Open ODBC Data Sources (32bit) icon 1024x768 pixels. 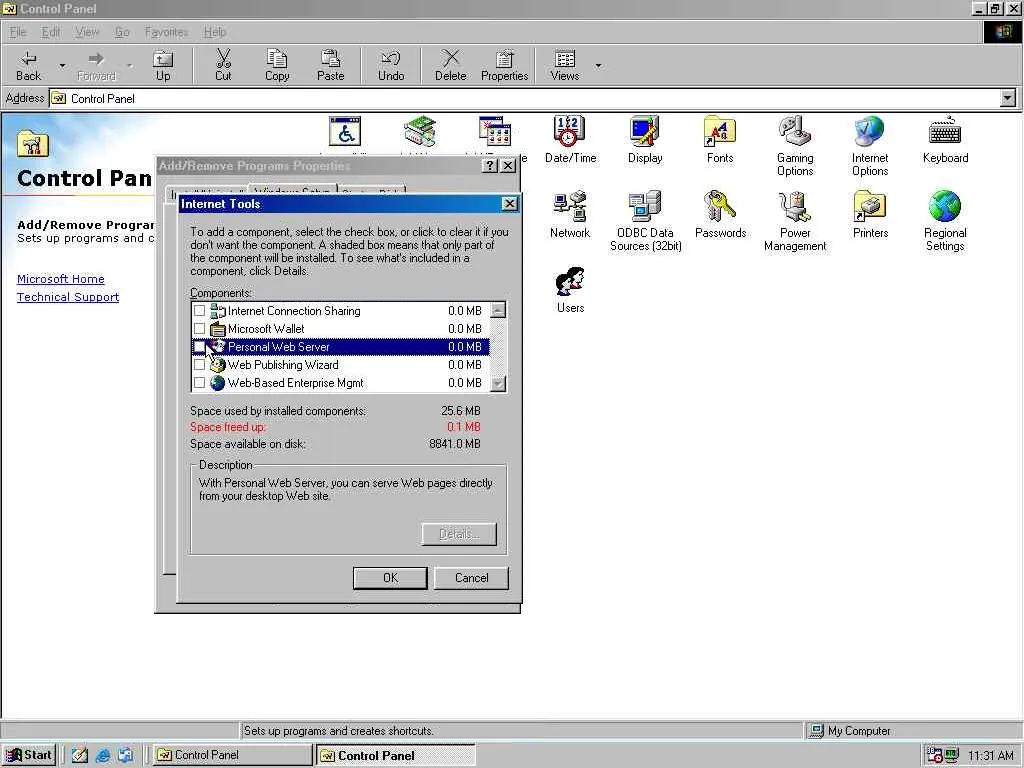645,221
